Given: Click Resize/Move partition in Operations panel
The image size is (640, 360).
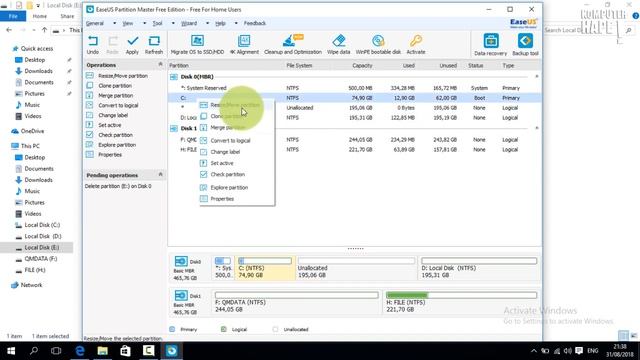Looking at the screenshot, I should tap(123, 76).
